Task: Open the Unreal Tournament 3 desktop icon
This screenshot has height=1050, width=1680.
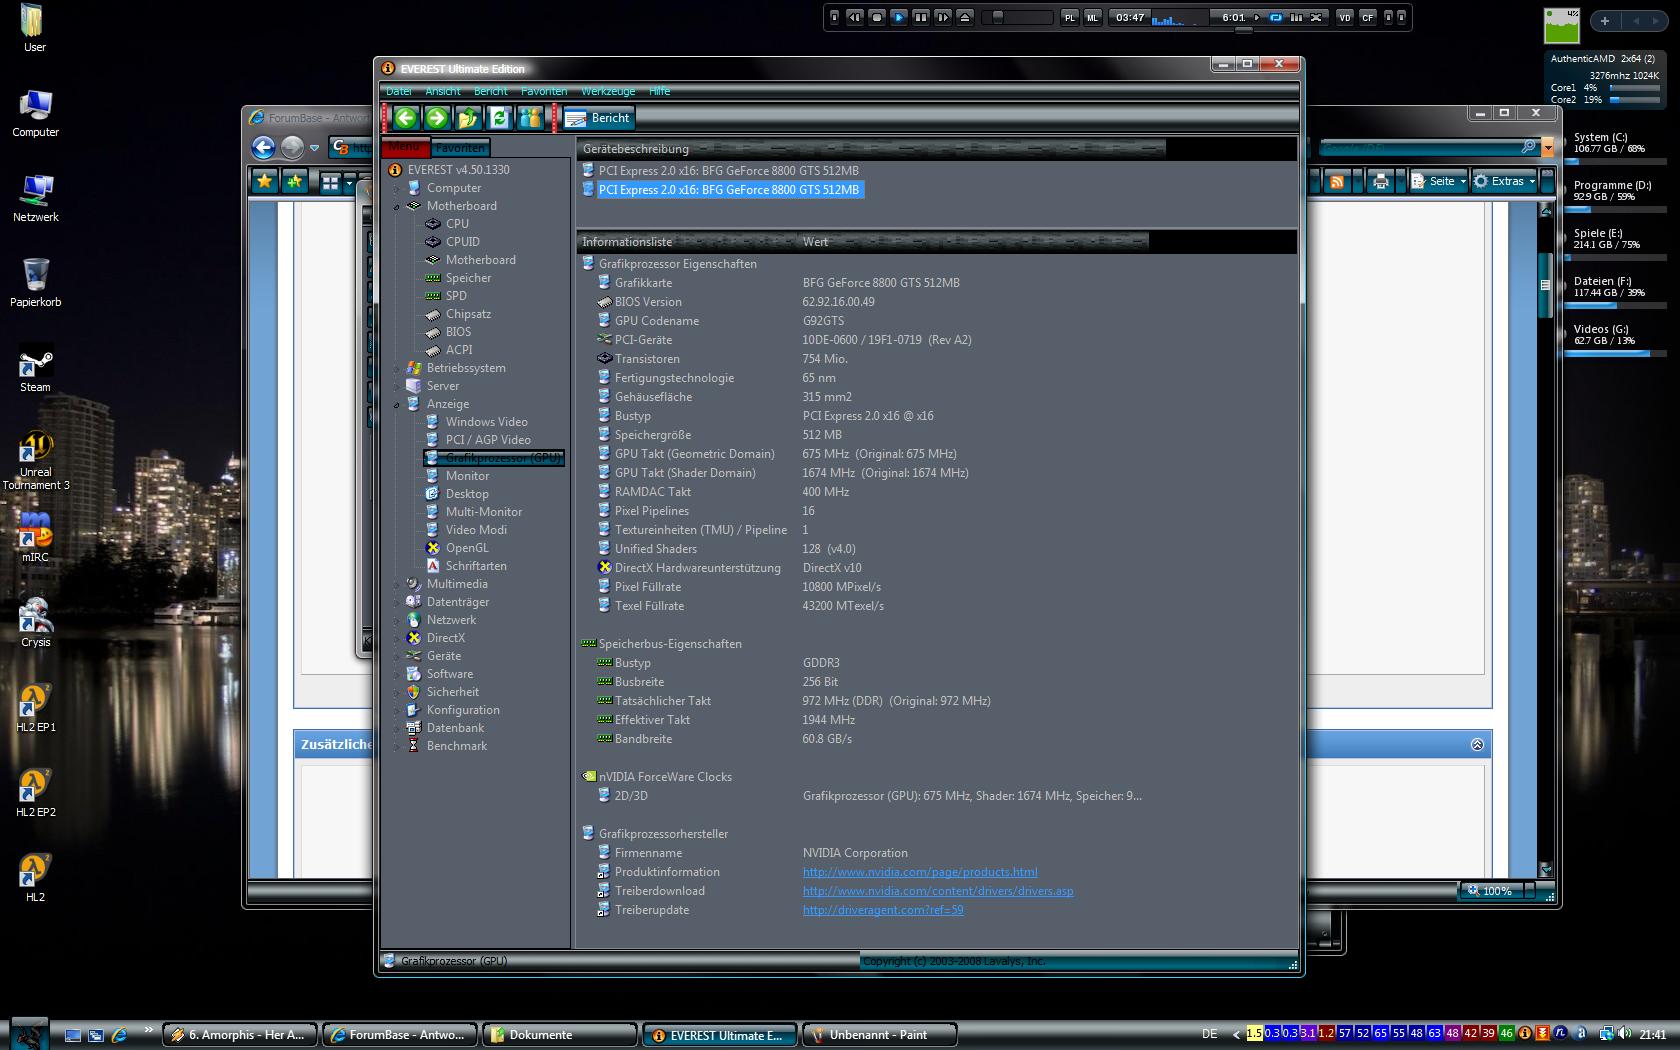Action: click(36, 461)
